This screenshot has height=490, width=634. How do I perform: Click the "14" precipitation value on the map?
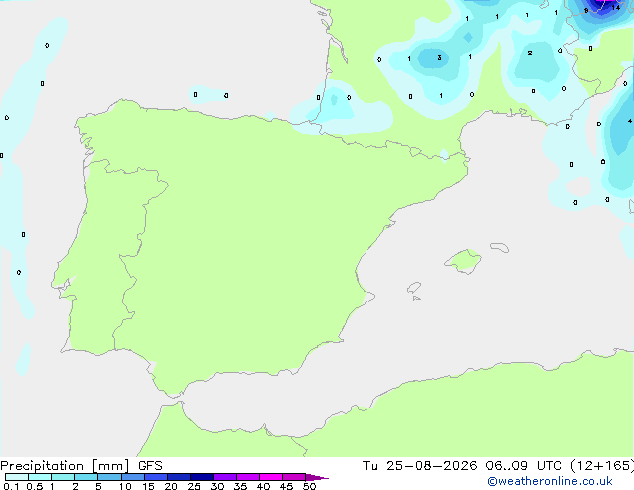(615, 8)
